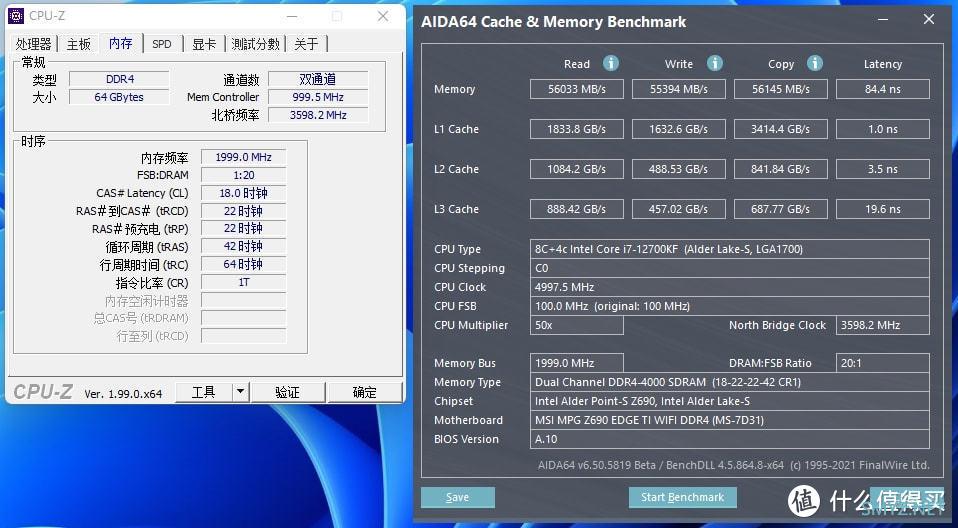
Task: Click the Copy info icon in AIDA64
Action: point(814,63)
